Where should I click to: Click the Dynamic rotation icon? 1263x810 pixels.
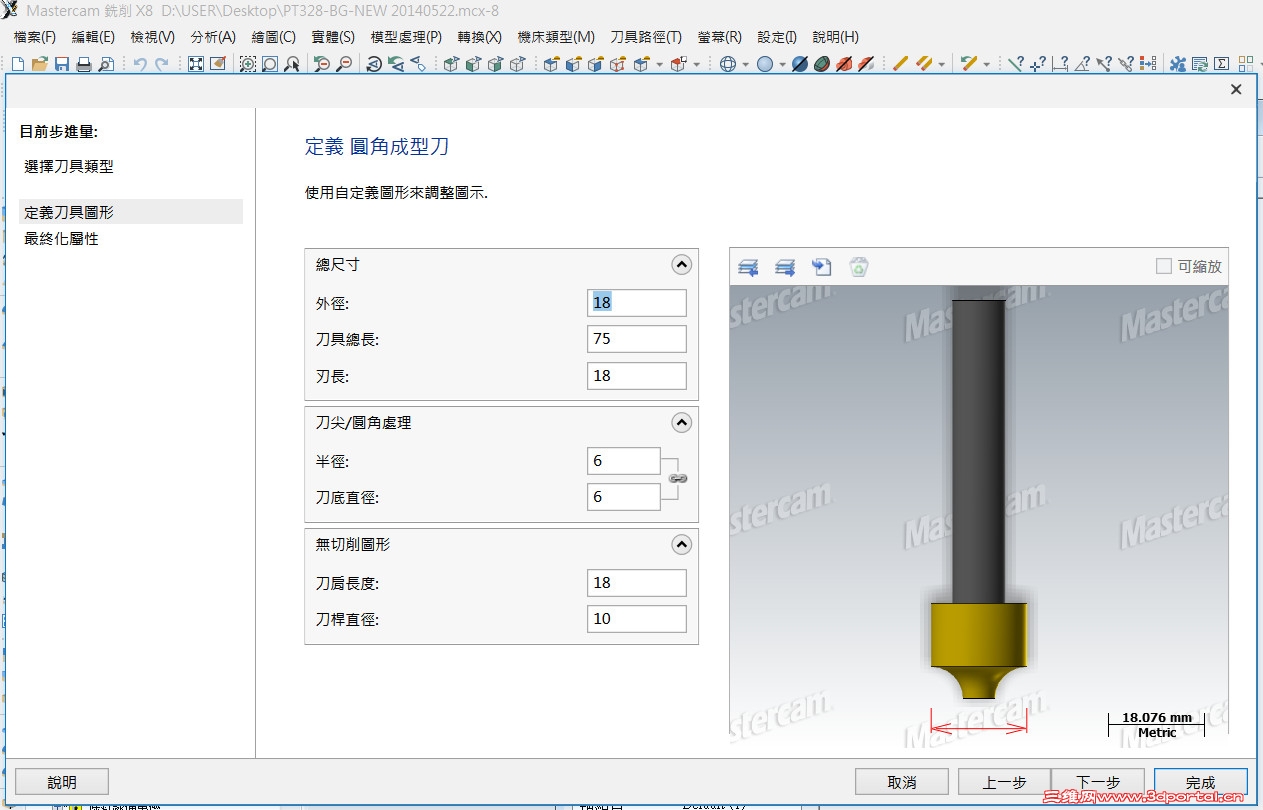click(x=374, y=64)
